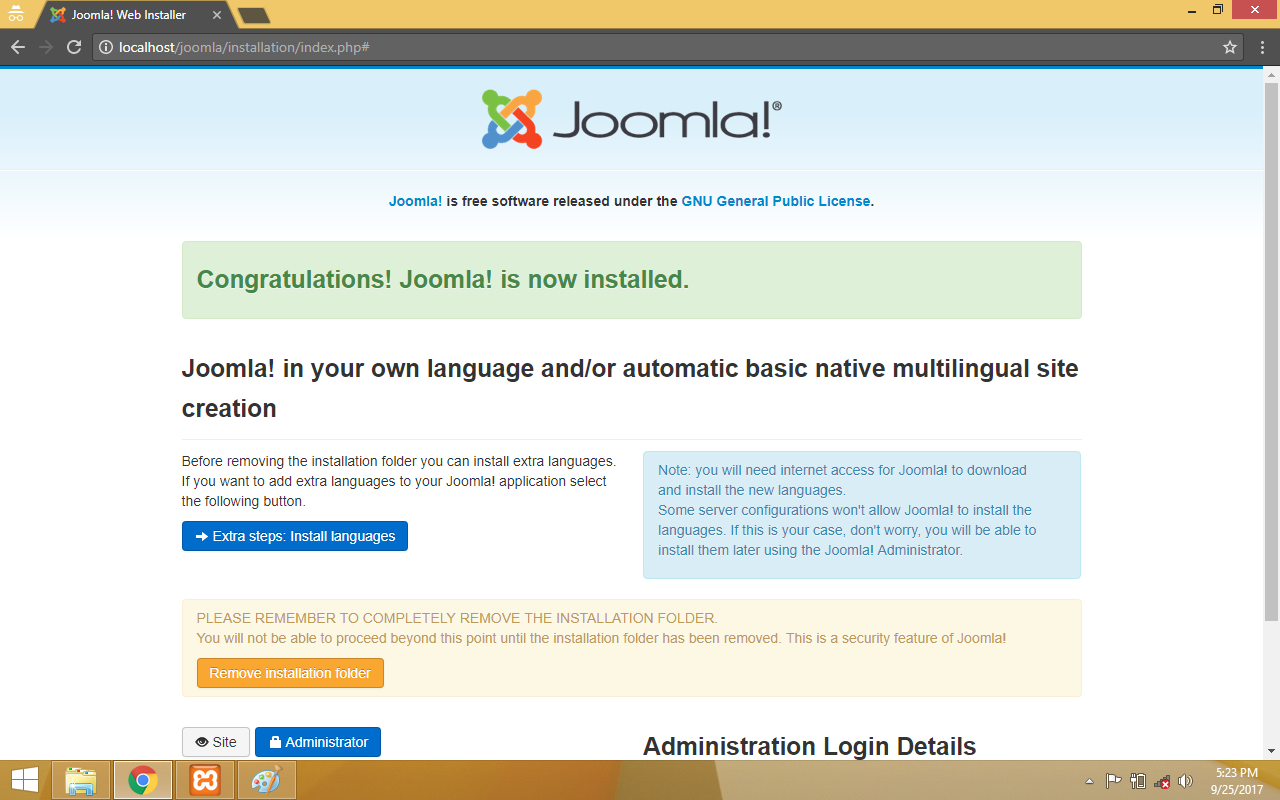Show hidden system tray icons
This screenshot has width=1280, height=800.
pos(1089,781)
